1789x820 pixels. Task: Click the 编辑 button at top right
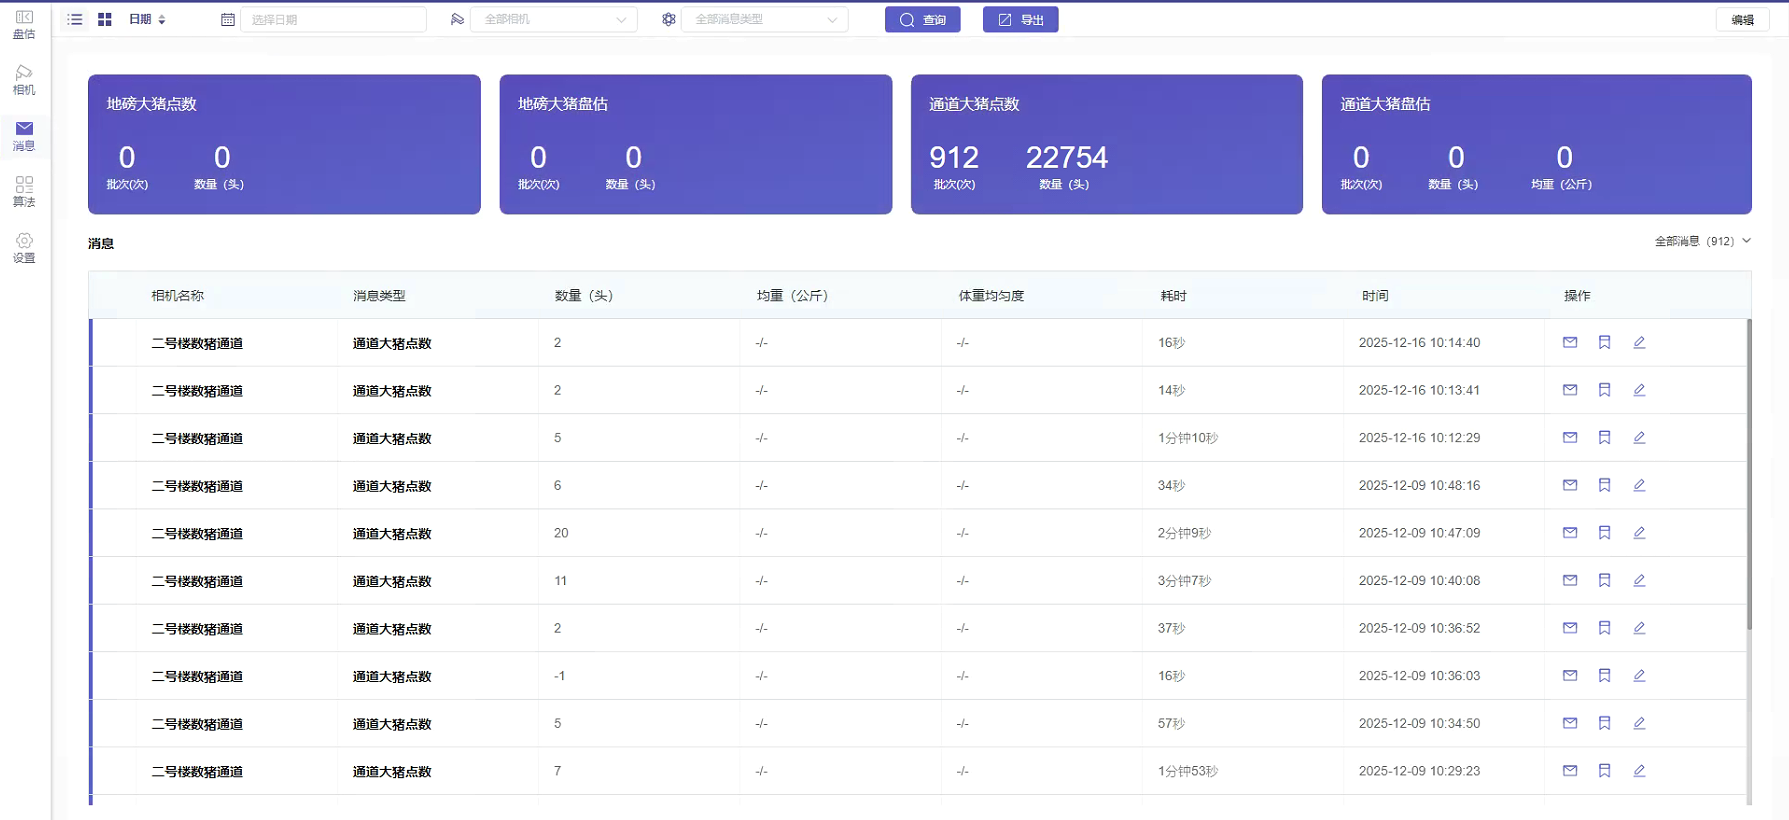coord(1742,20)
